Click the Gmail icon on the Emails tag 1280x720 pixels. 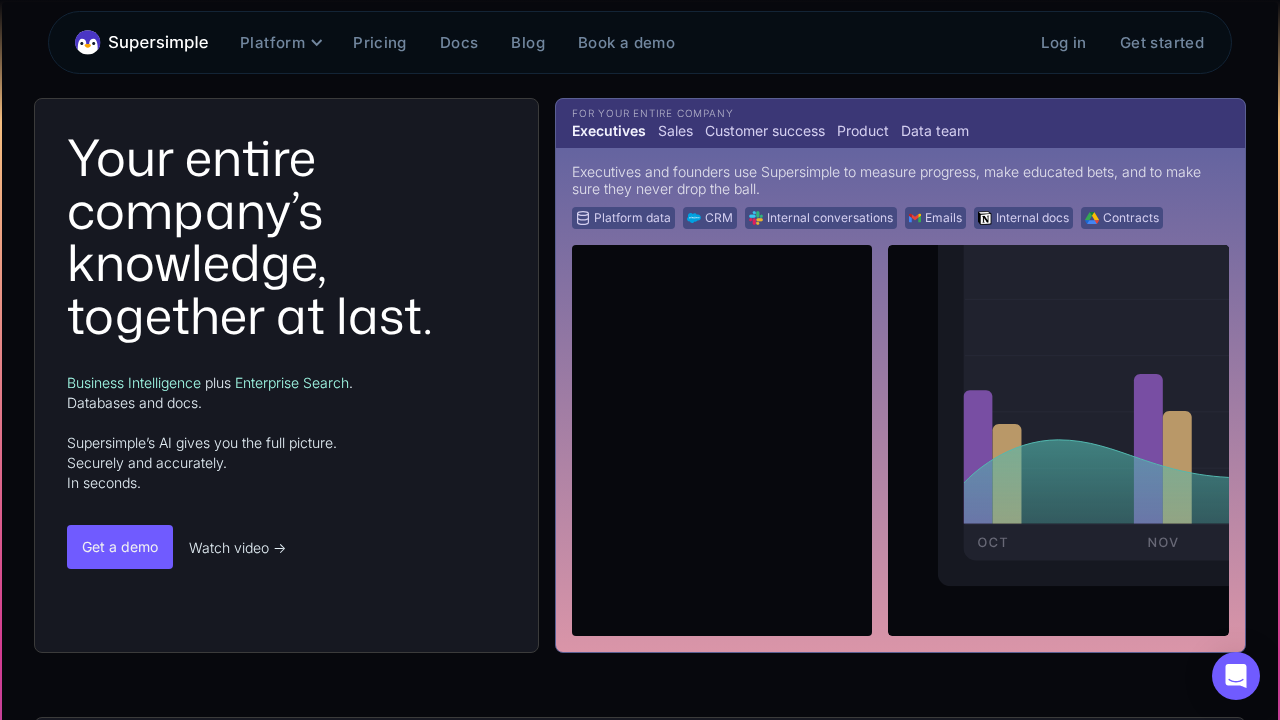pos(916,218)
